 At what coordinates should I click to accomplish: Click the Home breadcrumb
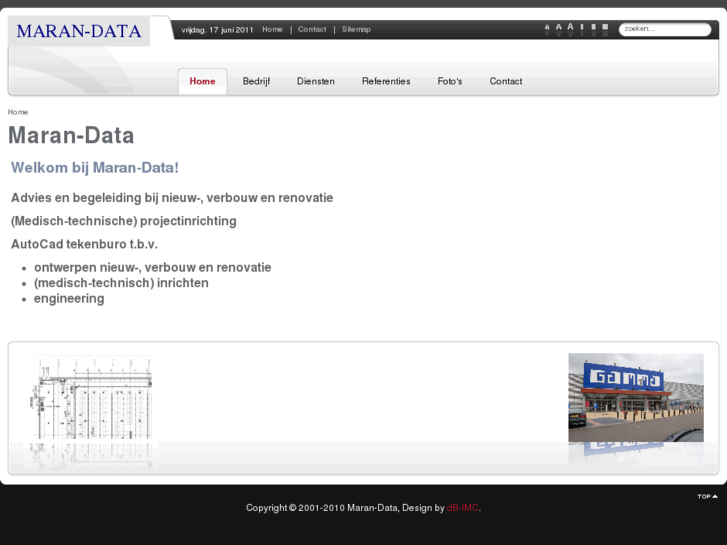(18, 112)
